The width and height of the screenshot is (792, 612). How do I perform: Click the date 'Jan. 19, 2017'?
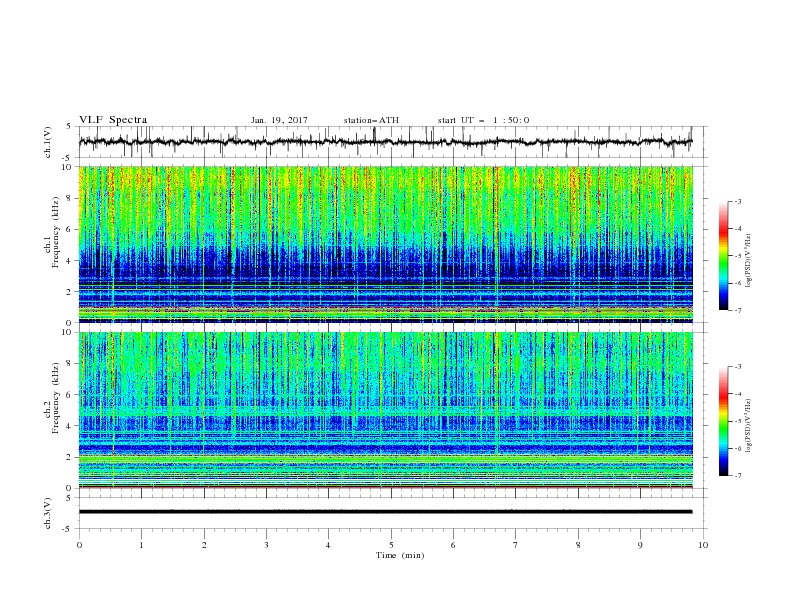coord(279,120)
